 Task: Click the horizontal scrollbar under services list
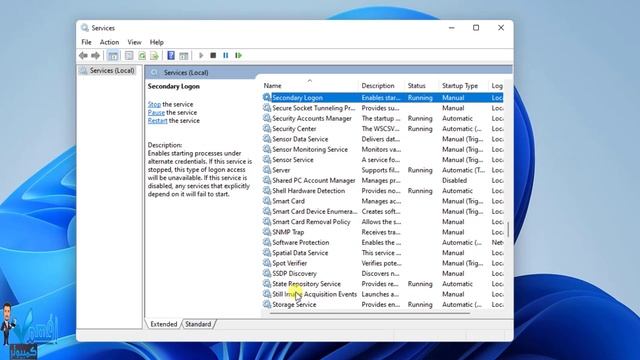click(x=369, y=313)
